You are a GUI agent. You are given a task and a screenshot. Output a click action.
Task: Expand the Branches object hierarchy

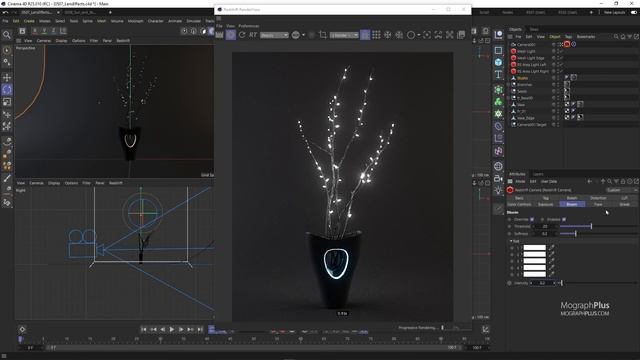coord(509,84)
